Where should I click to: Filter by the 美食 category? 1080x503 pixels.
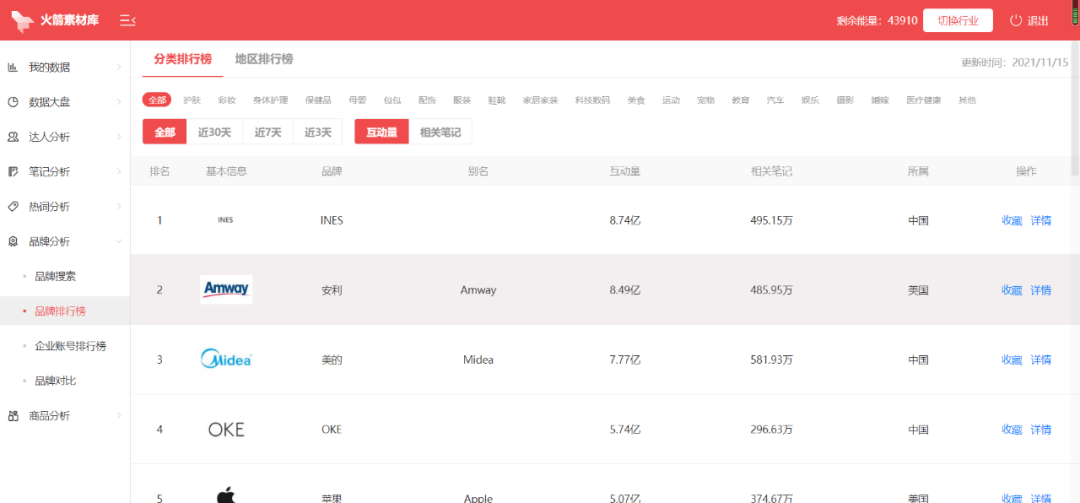click(x=636, y=100)
